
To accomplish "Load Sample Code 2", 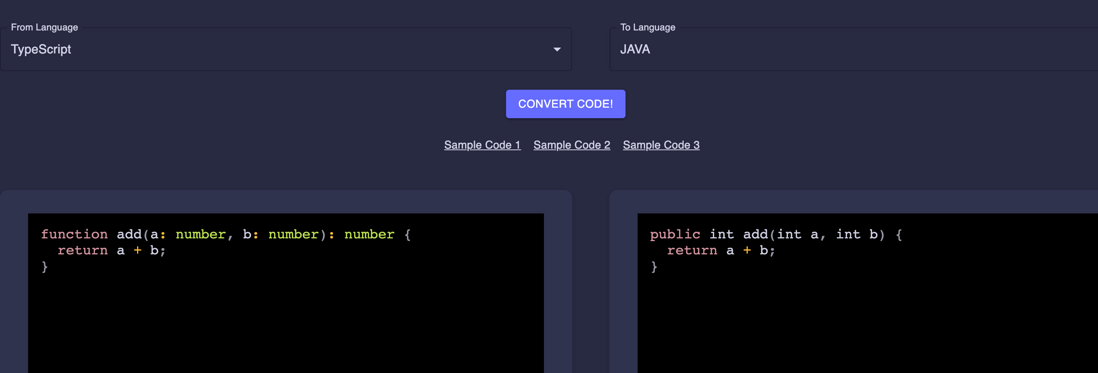I will coord(572,145).
